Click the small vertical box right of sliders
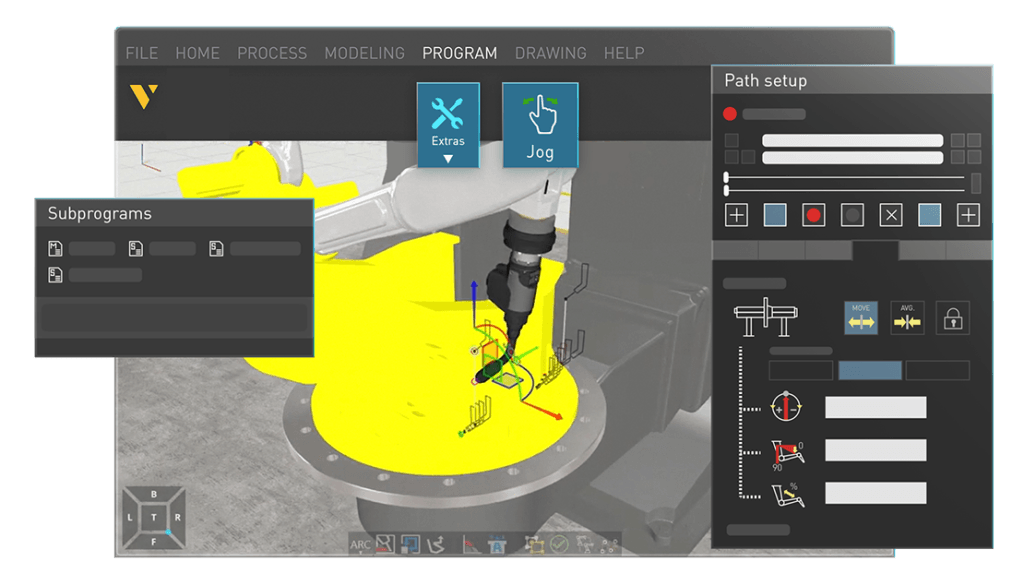The width and height of the screenshot is (1024, 586). tap(976, 183)
